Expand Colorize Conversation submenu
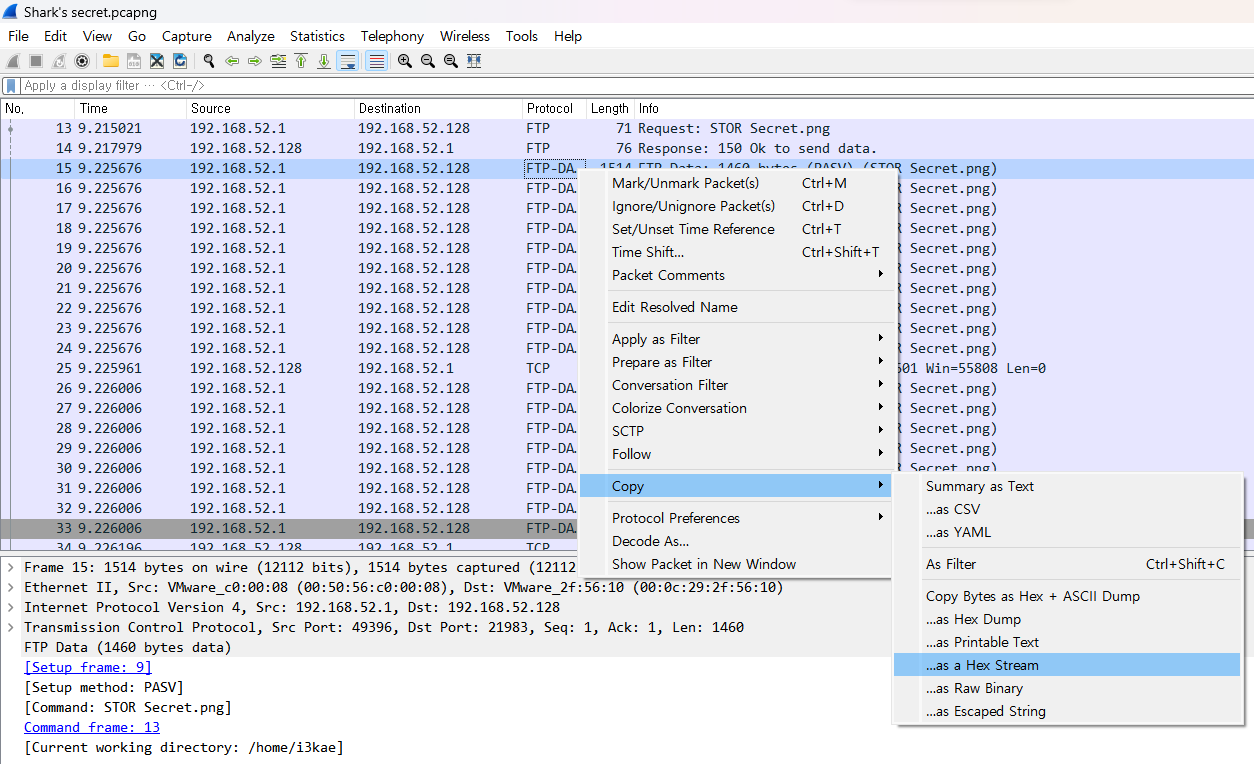1254x764 pixels. tap(738, 408)
